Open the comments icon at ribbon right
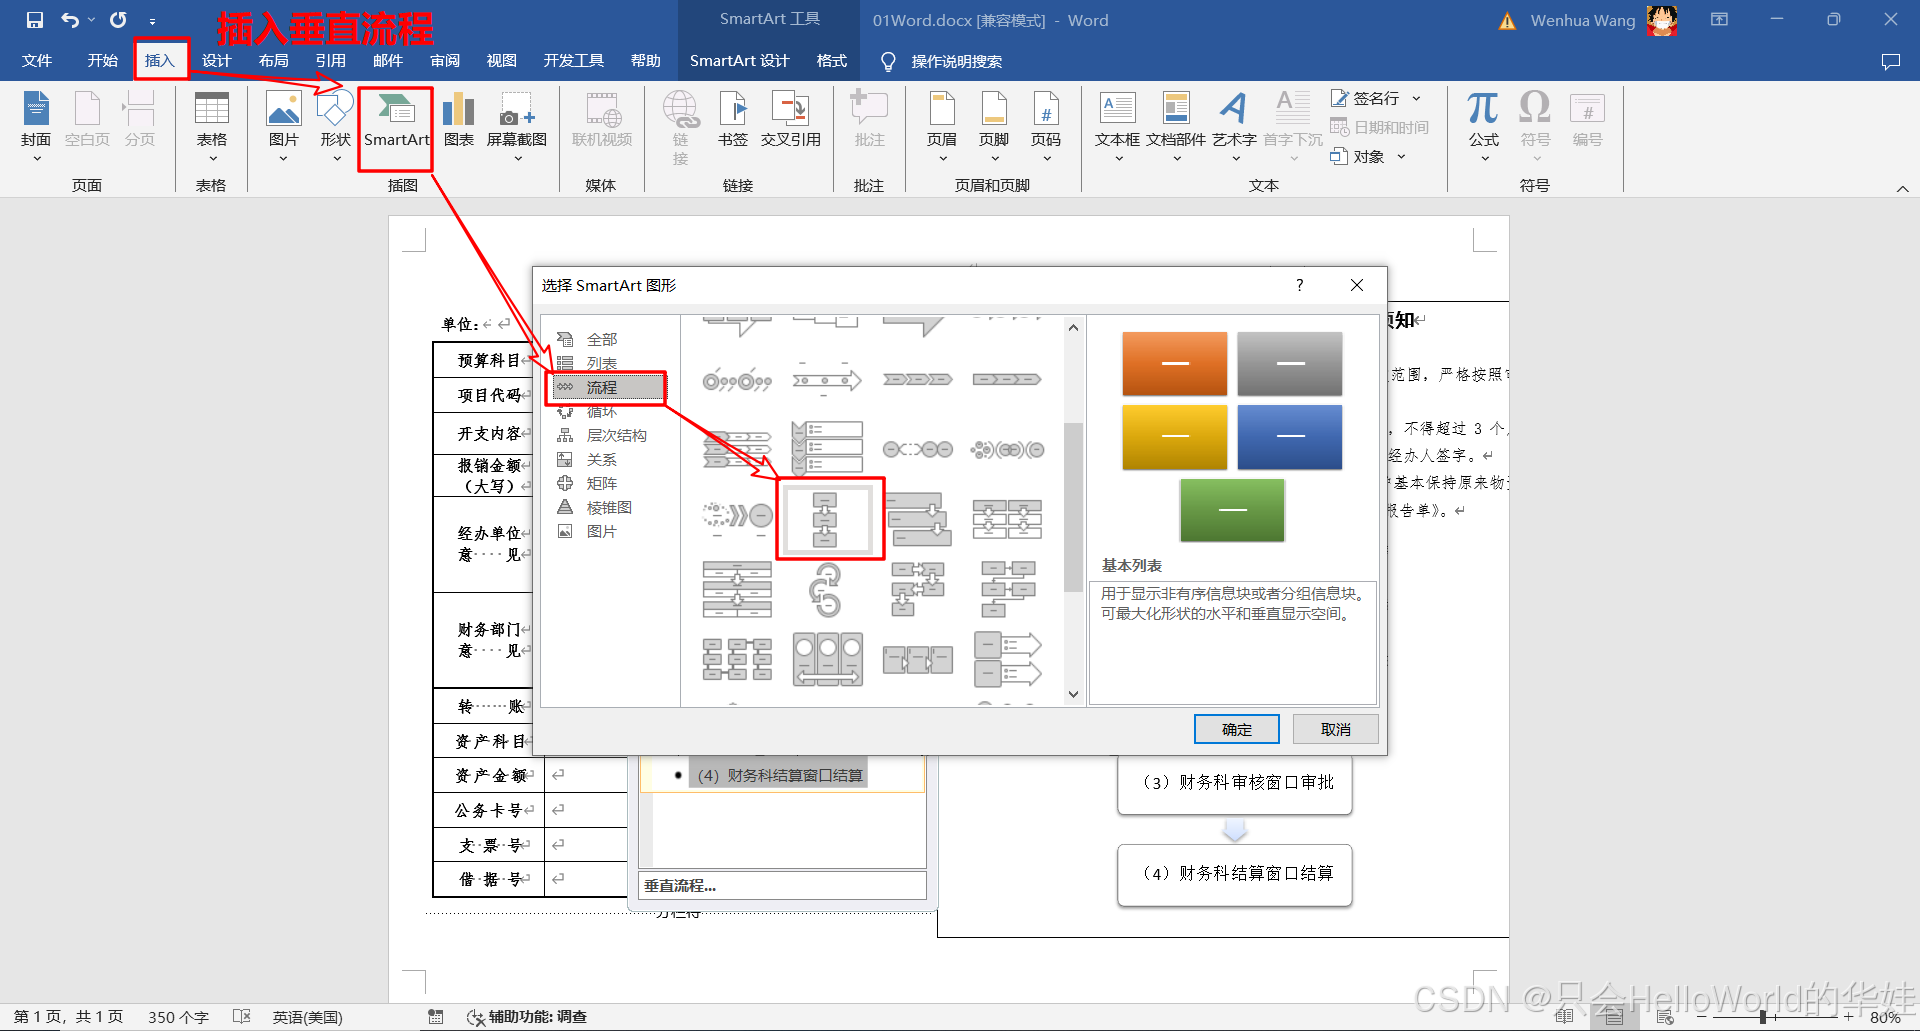This screenshot has width=1920, height=1031. coord(1890,61)
